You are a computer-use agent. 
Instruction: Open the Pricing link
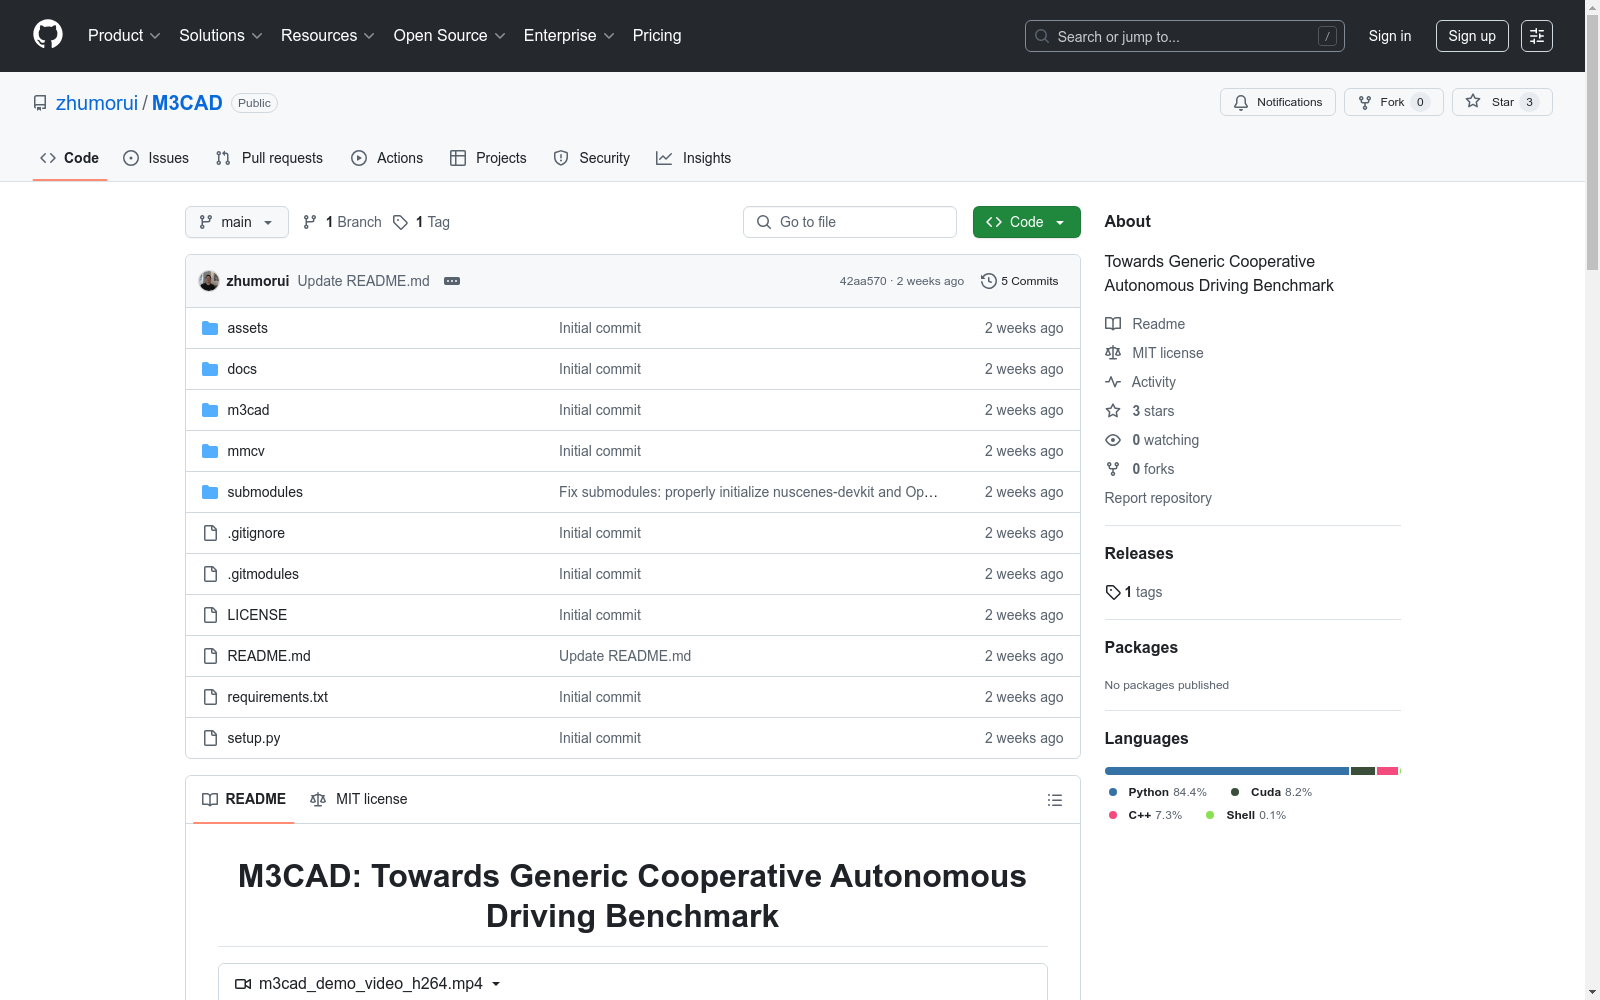[657, 36]
